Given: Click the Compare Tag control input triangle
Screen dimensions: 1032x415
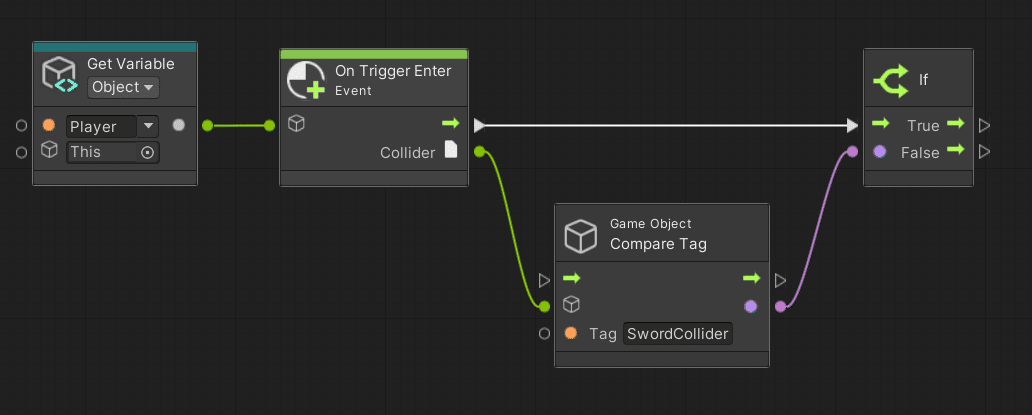Looking at the screenshot, I should point(544,280).
